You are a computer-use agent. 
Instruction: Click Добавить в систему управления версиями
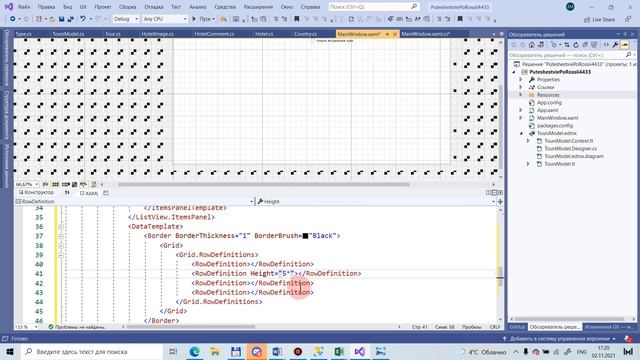(559, 339)
